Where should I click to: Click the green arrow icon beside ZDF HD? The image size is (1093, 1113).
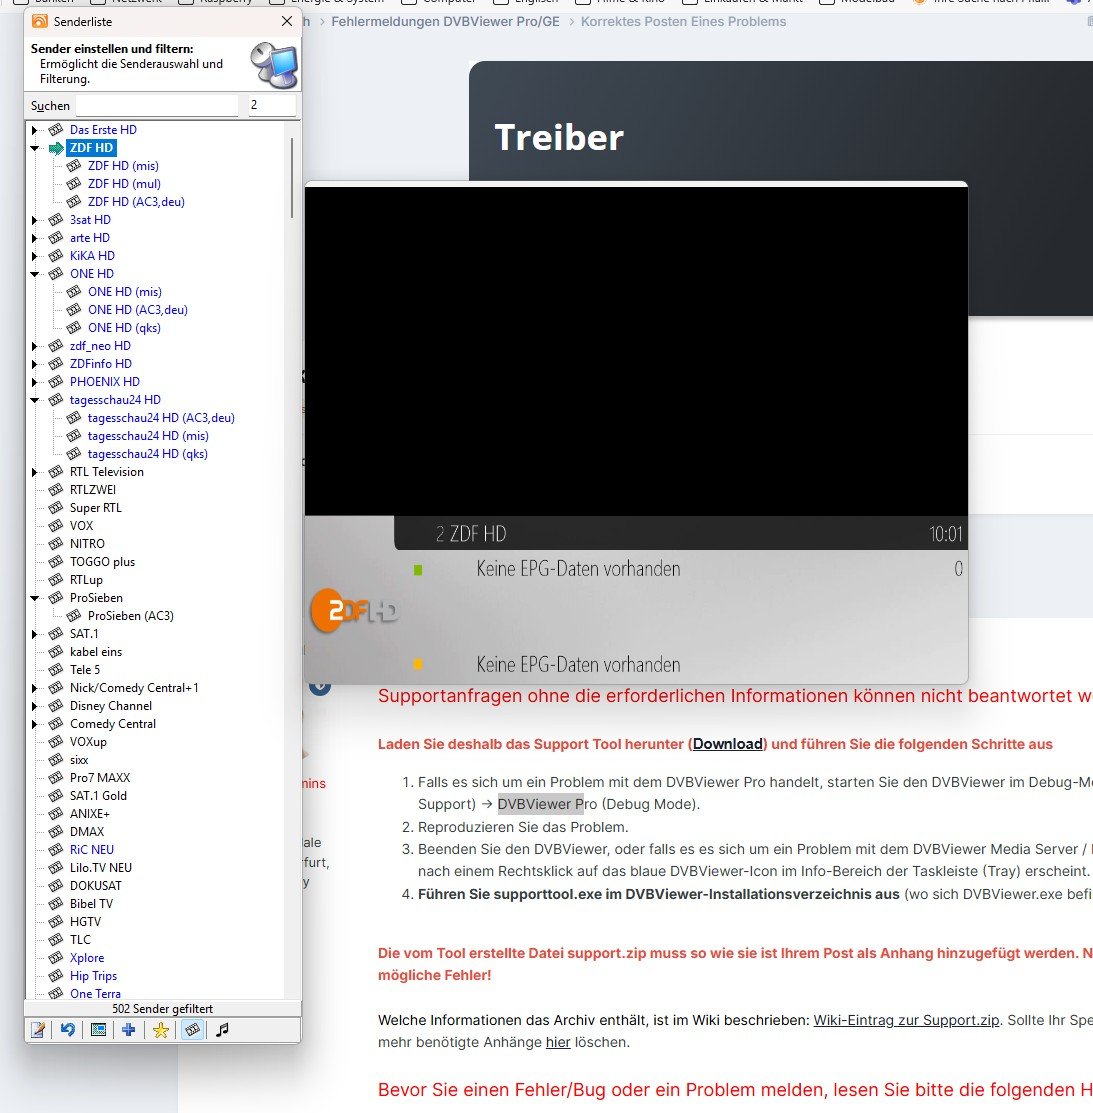click(56, 148)
